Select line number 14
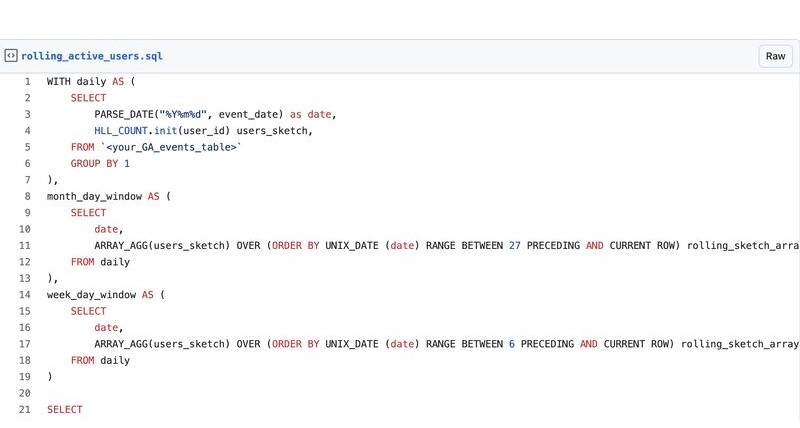This screenshot has width=800, height=428. click(x=25, y=295)
